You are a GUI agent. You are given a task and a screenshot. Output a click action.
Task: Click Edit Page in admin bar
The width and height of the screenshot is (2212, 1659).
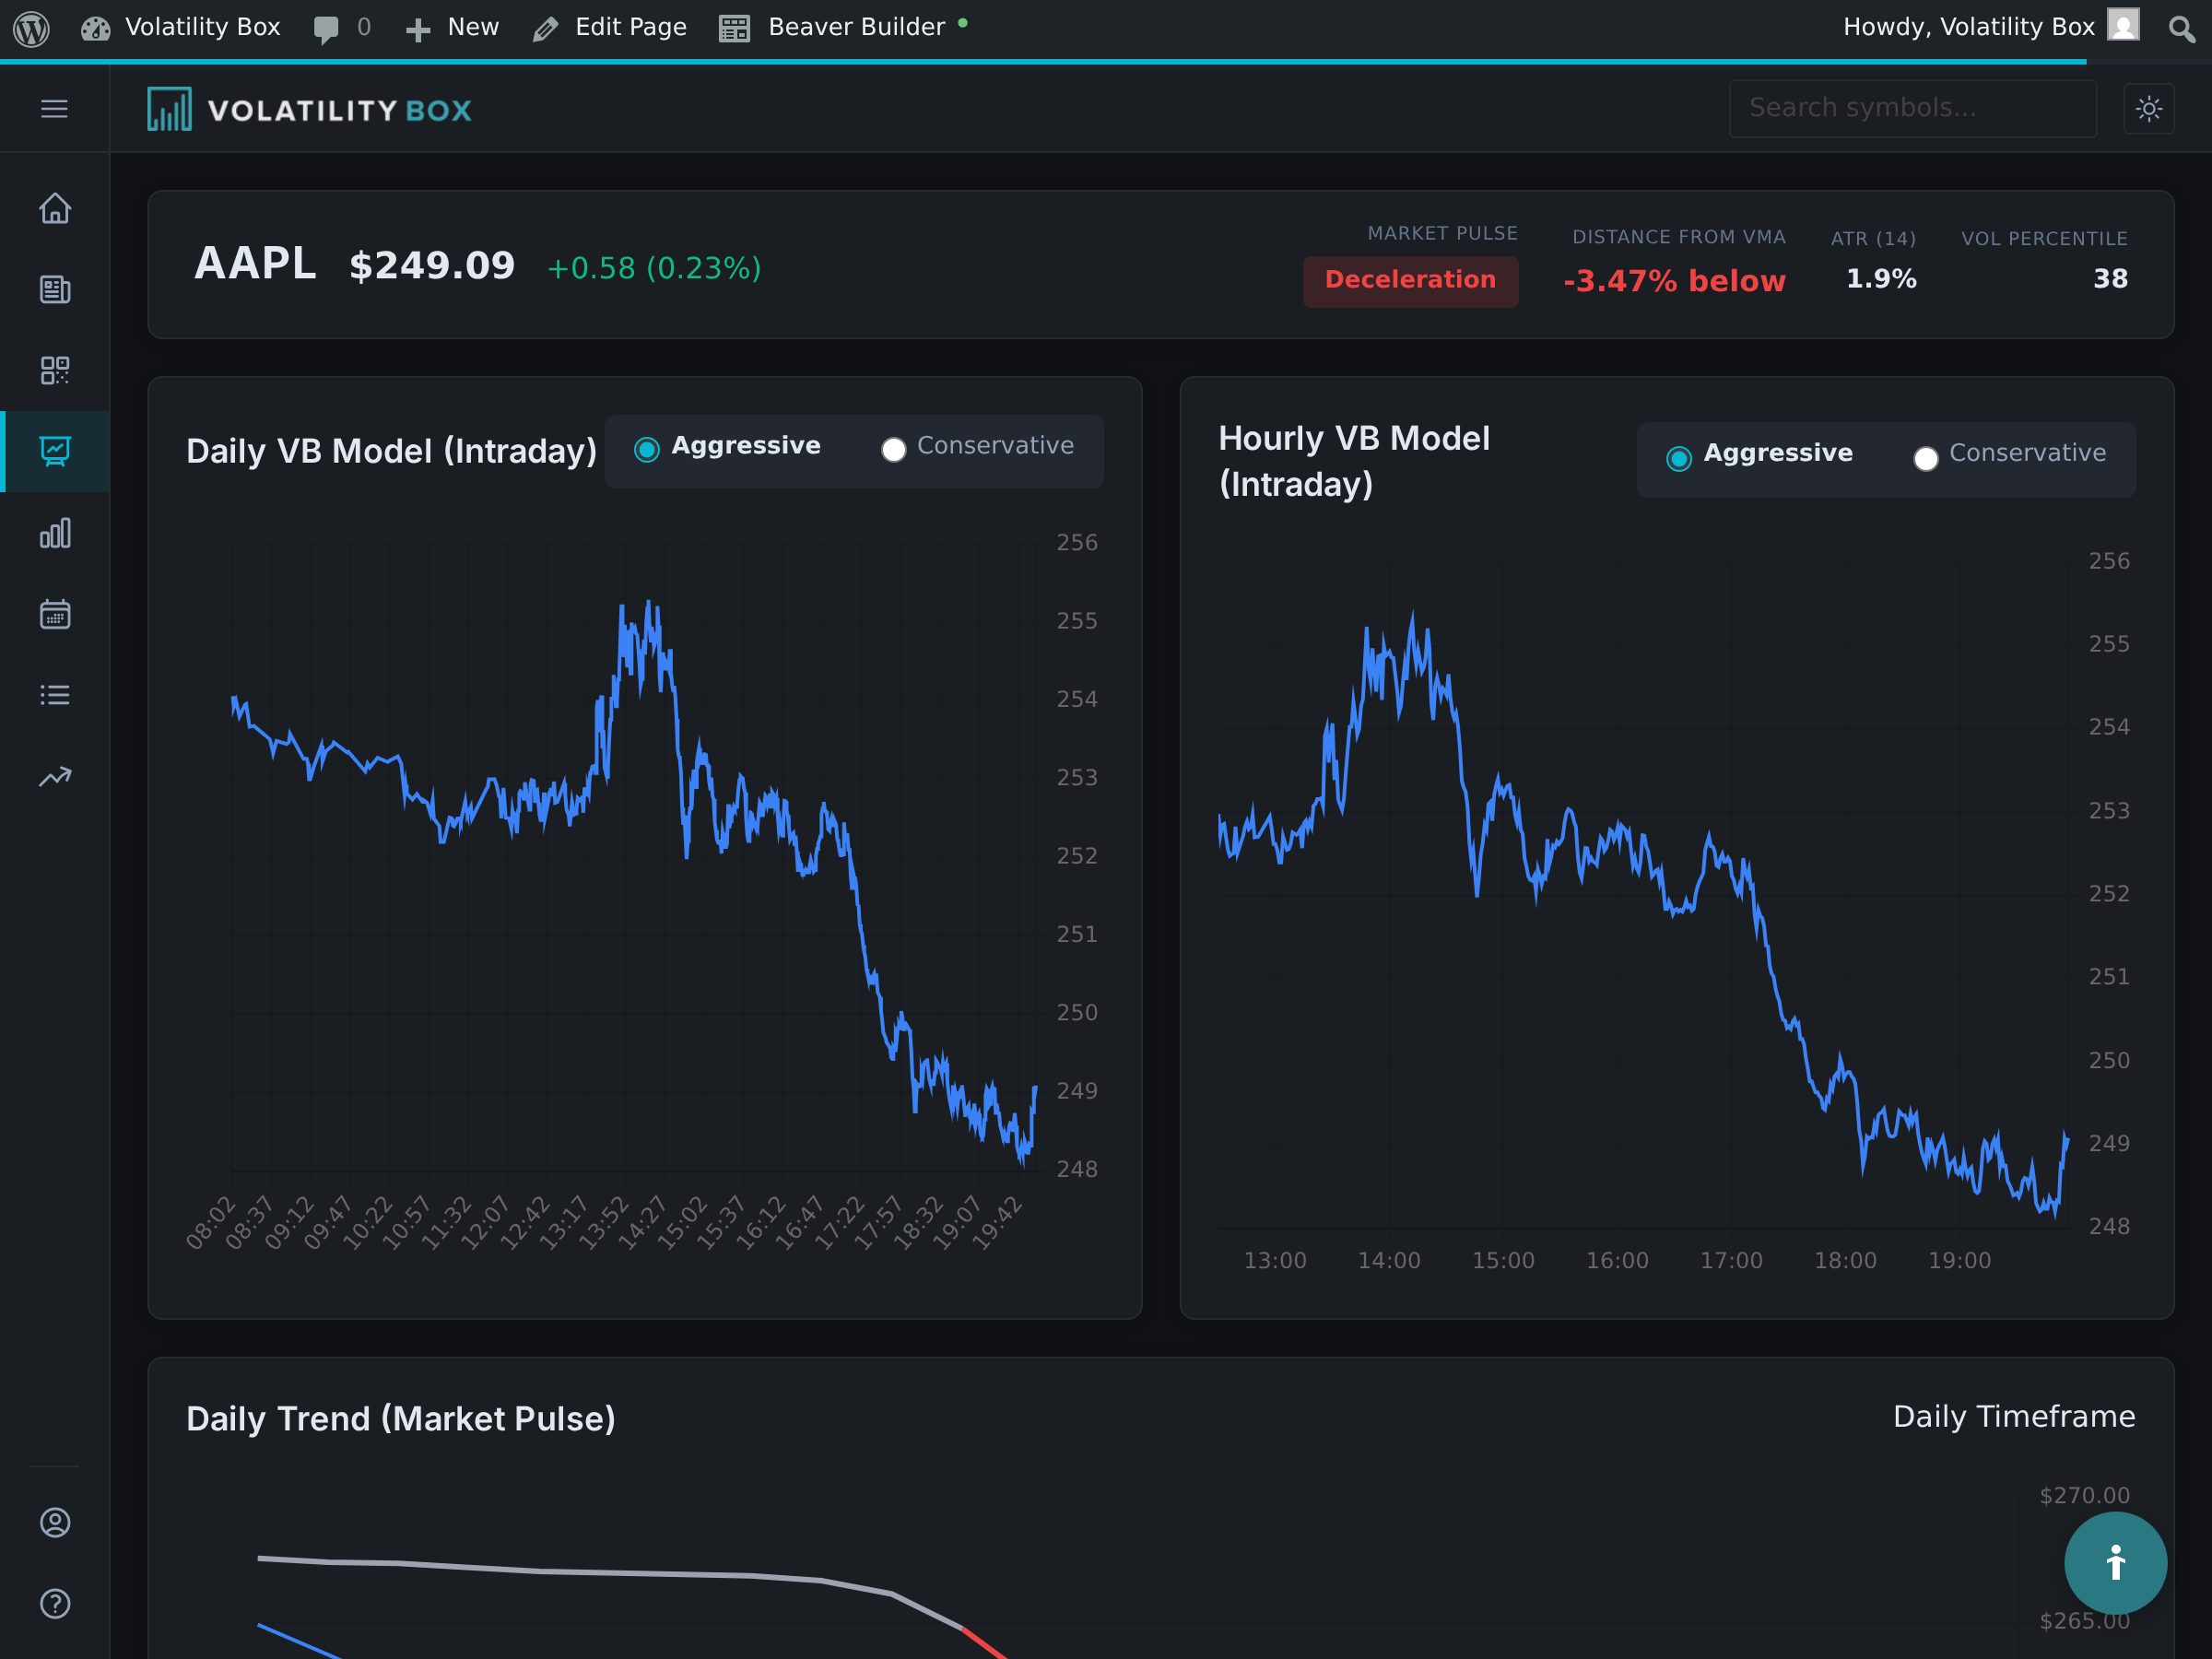point(610,27)
